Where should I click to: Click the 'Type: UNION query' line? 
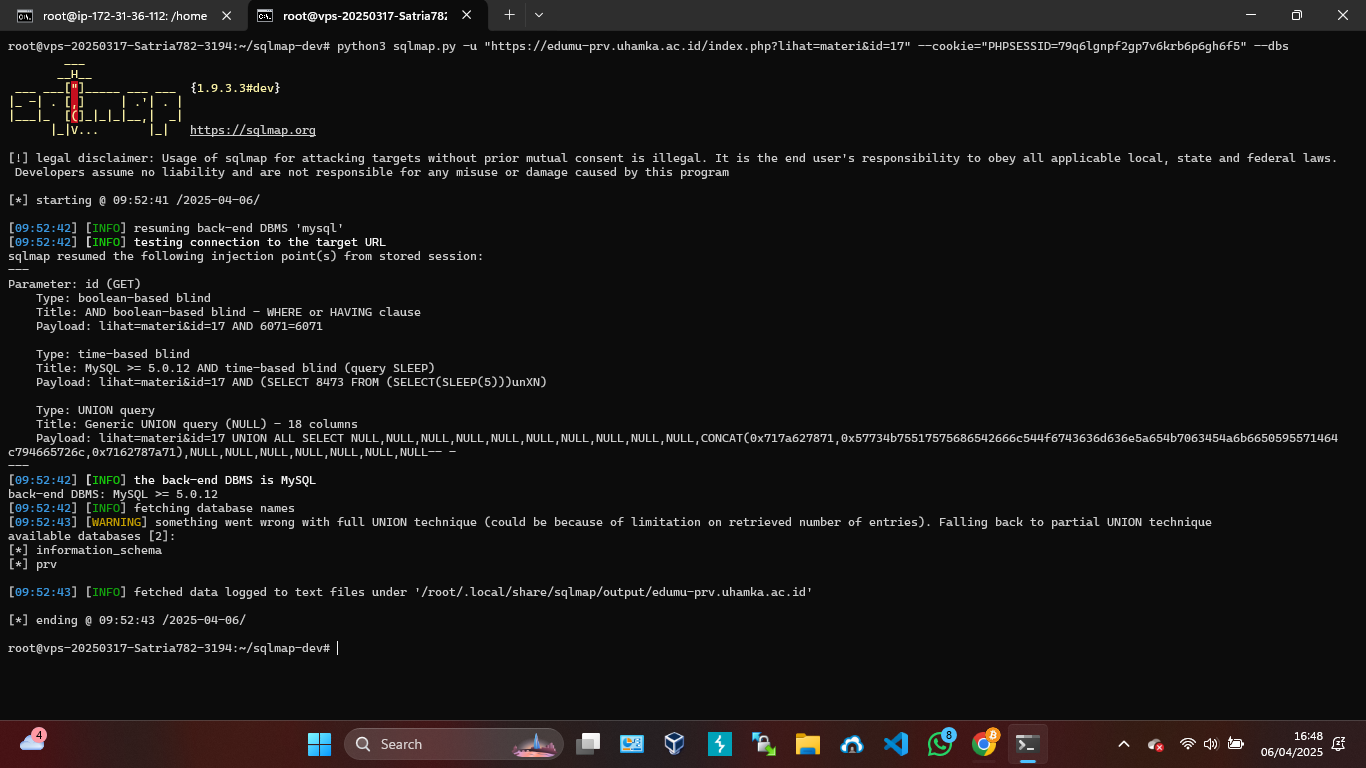coord(95,410)
